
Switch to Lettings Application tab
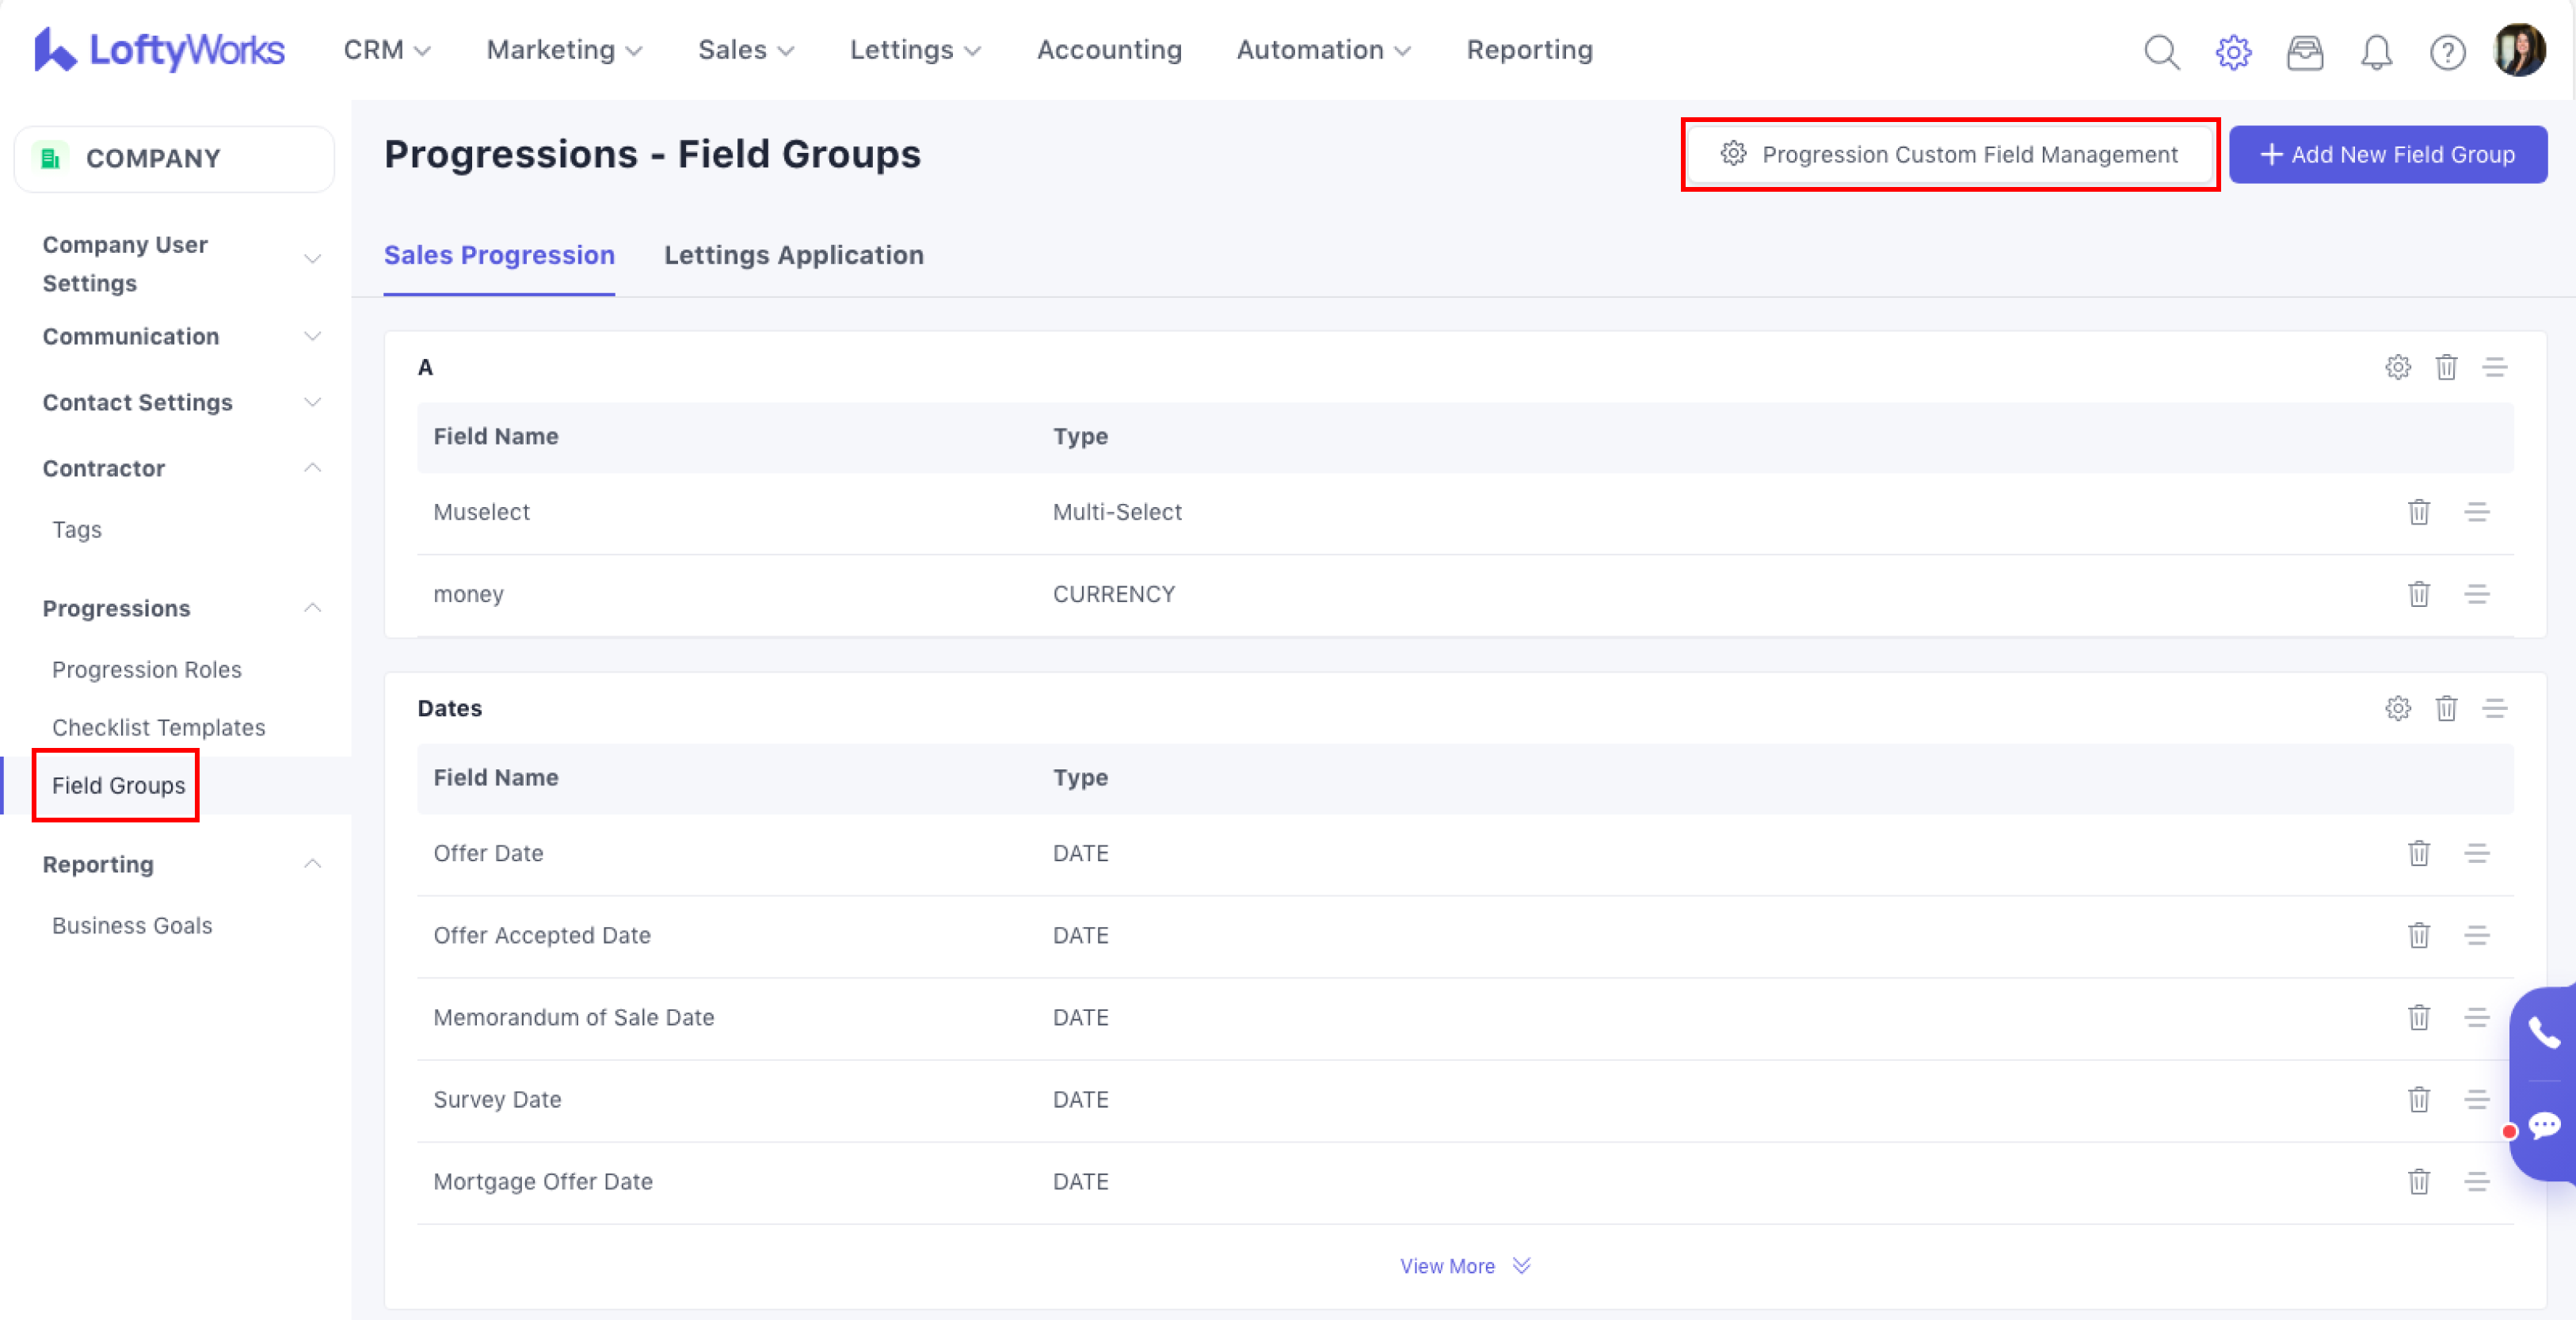click(793, 255)
